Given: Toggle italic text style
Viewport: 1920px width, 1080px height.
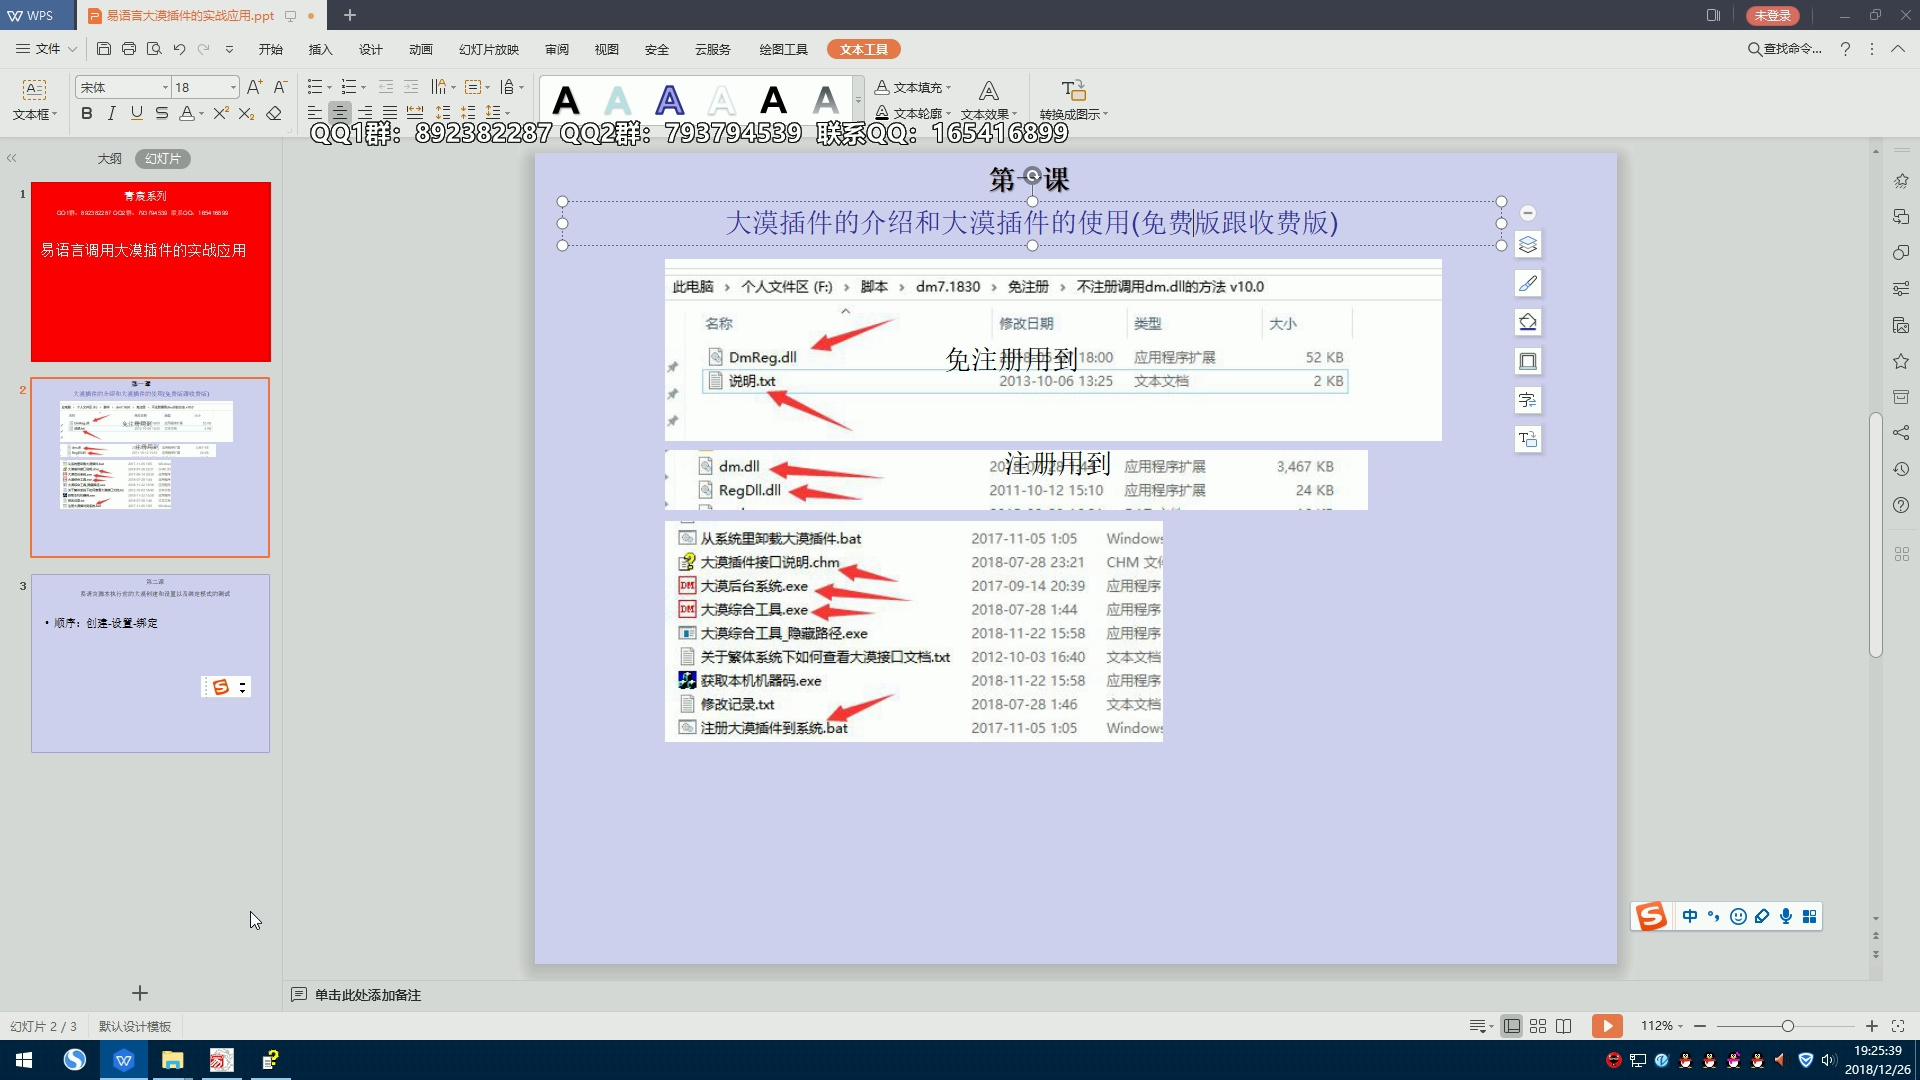Looking at the screenshot, I should click(x=111, y=113).
